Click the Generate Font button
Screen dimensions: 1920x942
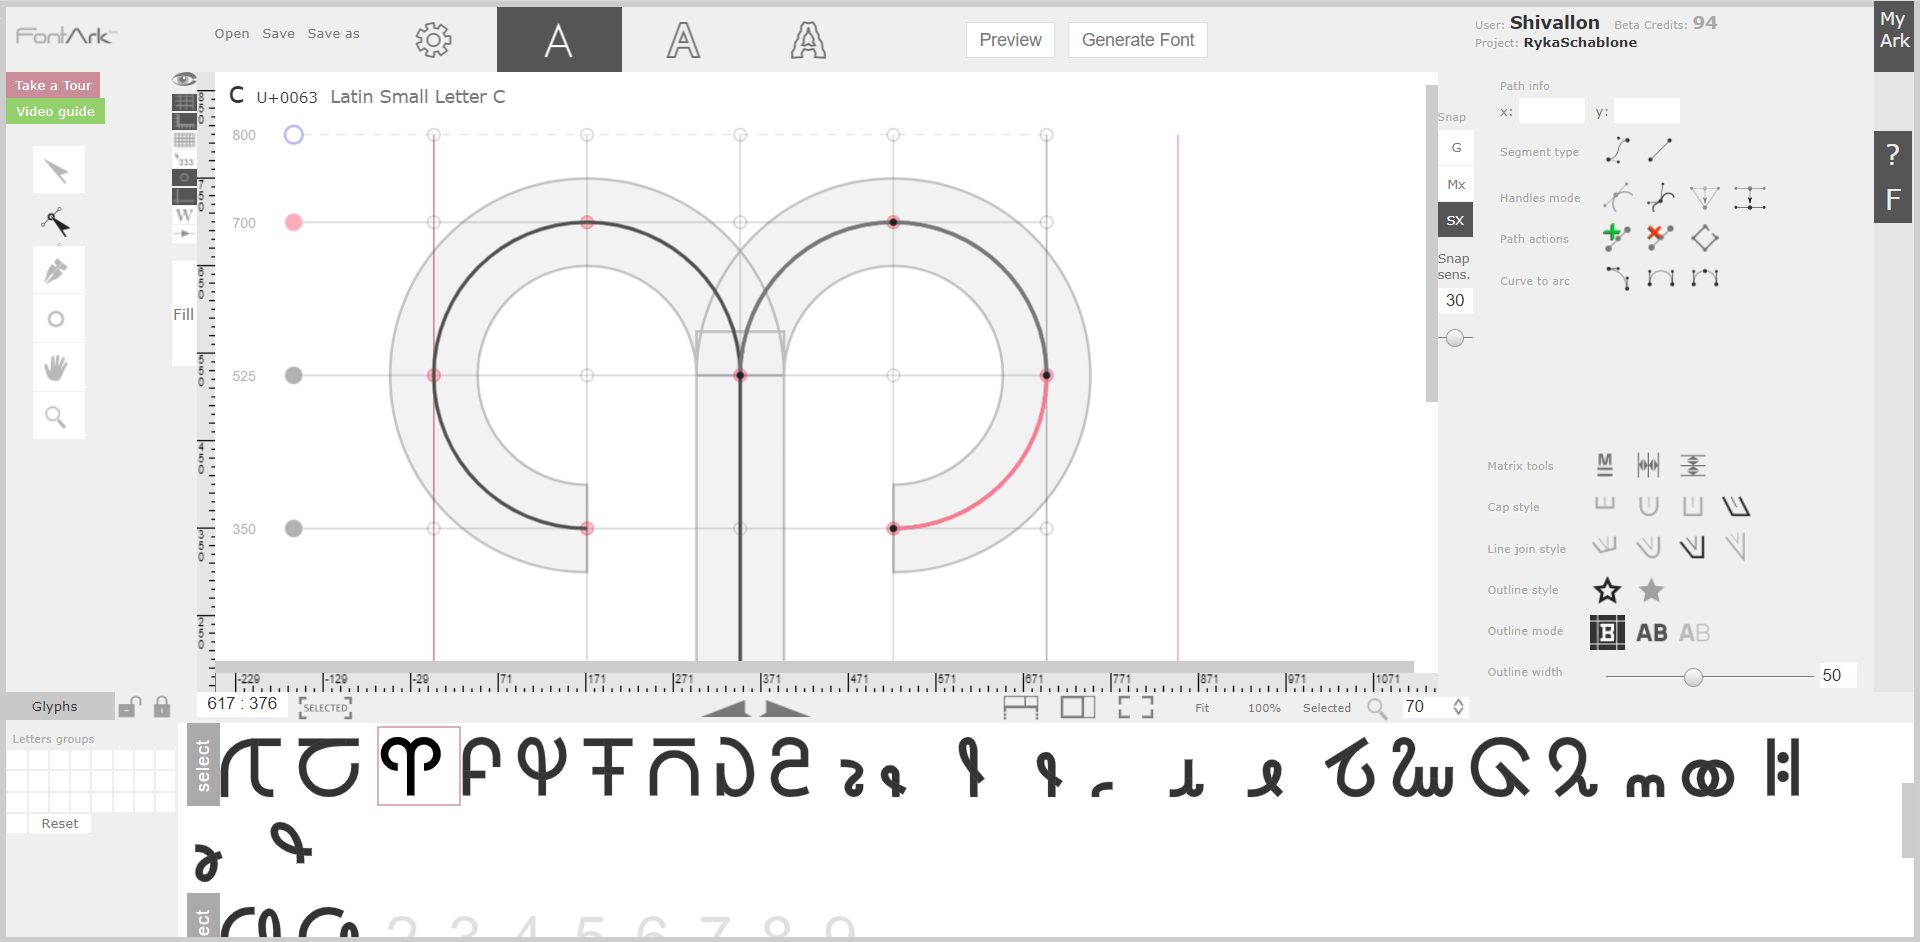pyautogui.click(x=1137, y=40)
